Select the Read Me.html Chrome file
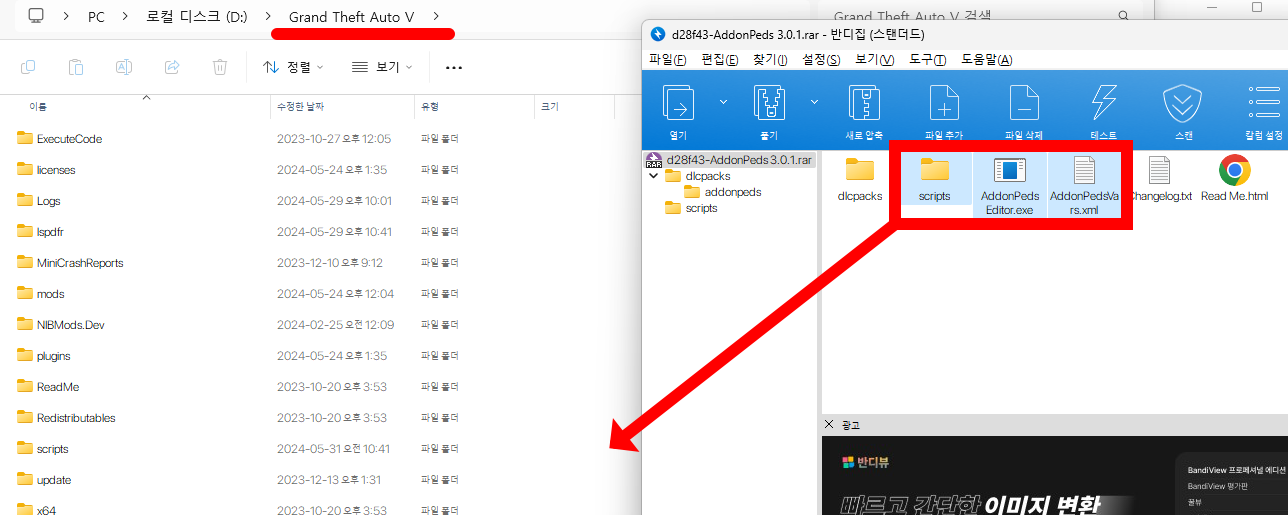The height and width of the screenshot is (515, 1288). pyautogui.click(x=1234, y=171)
